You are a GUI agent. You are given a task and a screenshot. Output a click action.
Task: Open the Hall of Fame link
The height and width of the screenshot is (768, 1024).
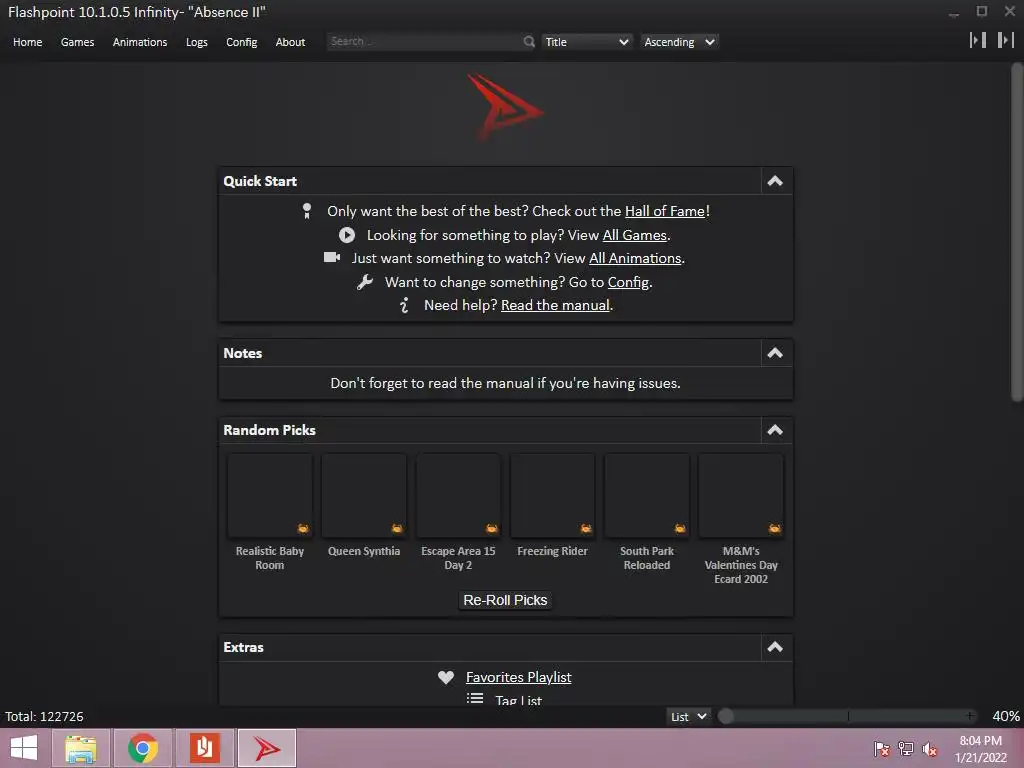coord(665,211)
